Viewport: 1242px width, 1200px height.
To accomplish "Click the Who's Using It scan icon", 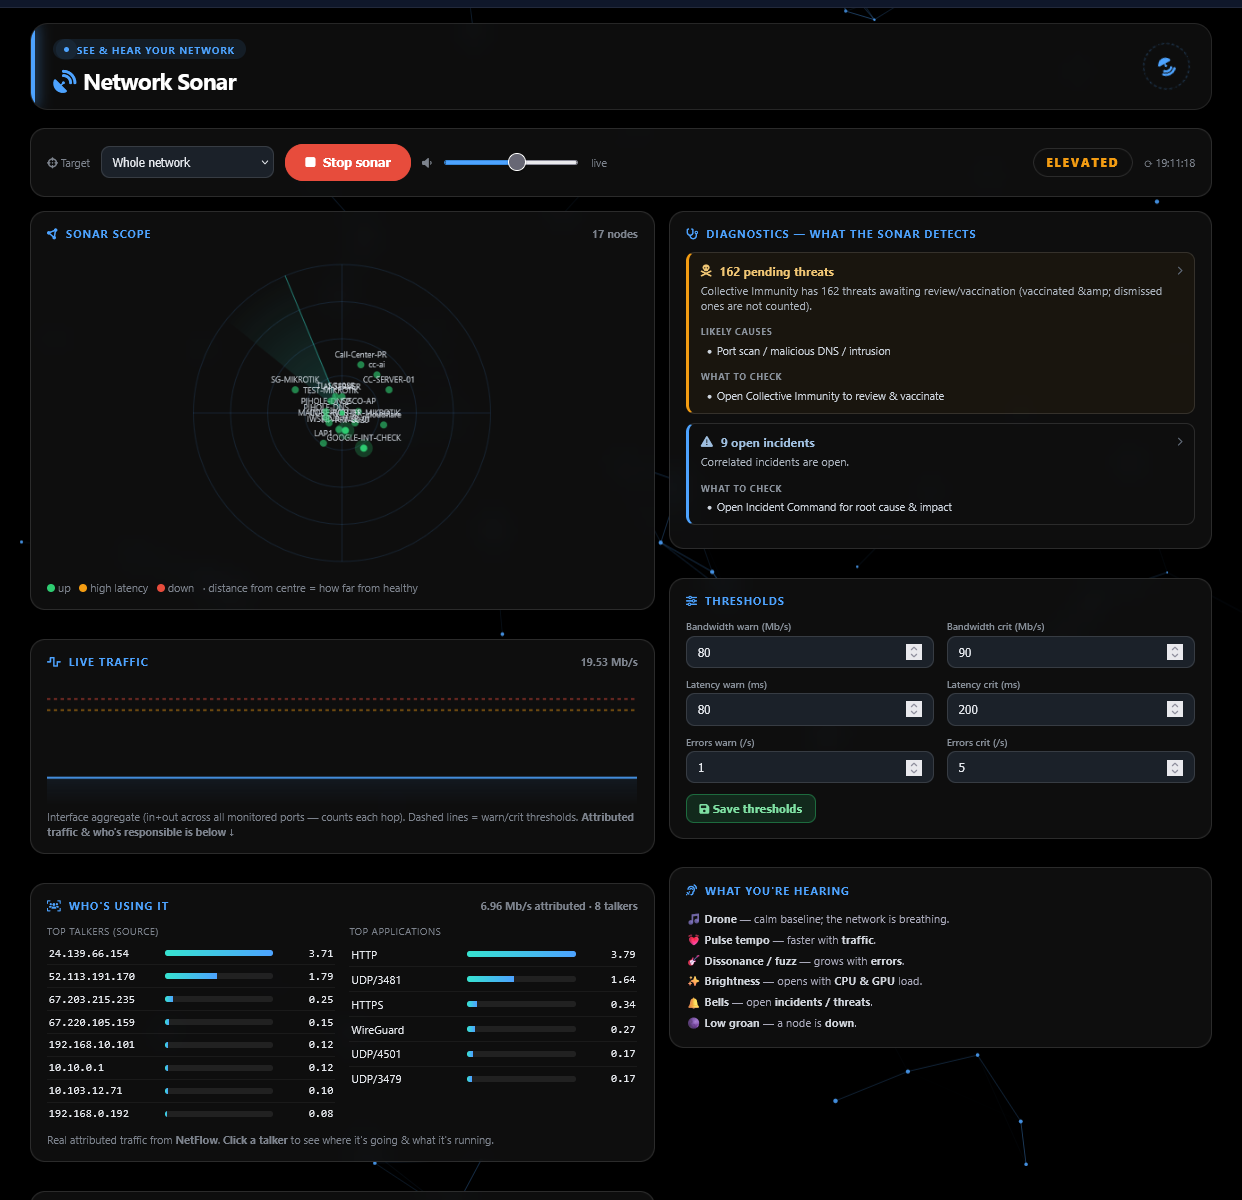I will 54,906.
